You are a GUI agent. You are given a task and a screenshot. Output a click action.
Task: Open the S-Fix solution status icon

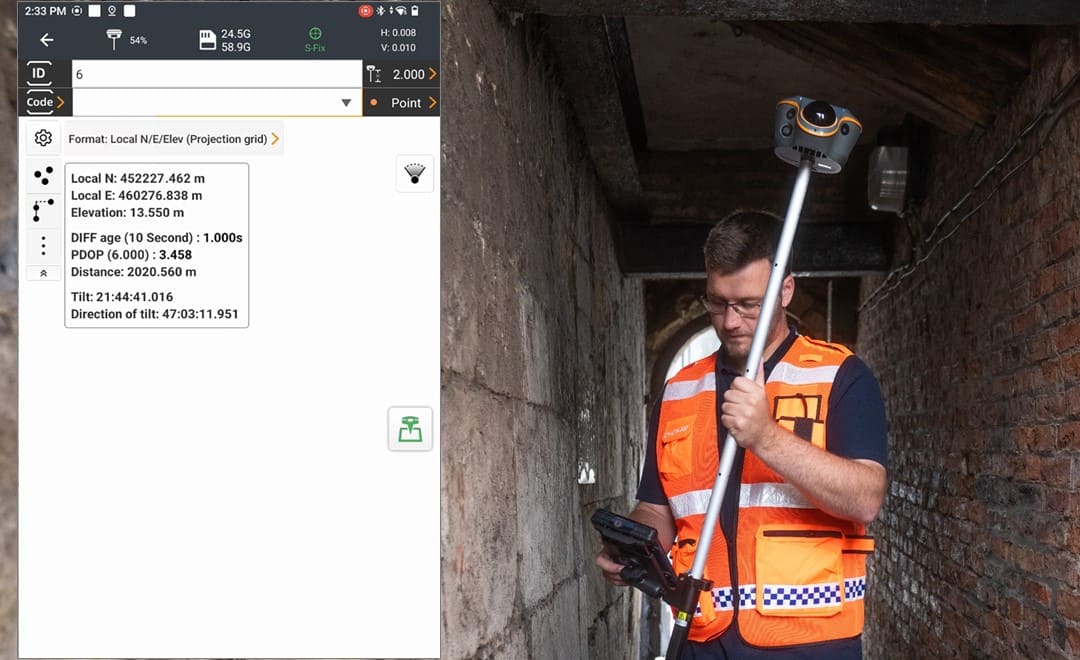coord(315,40)
